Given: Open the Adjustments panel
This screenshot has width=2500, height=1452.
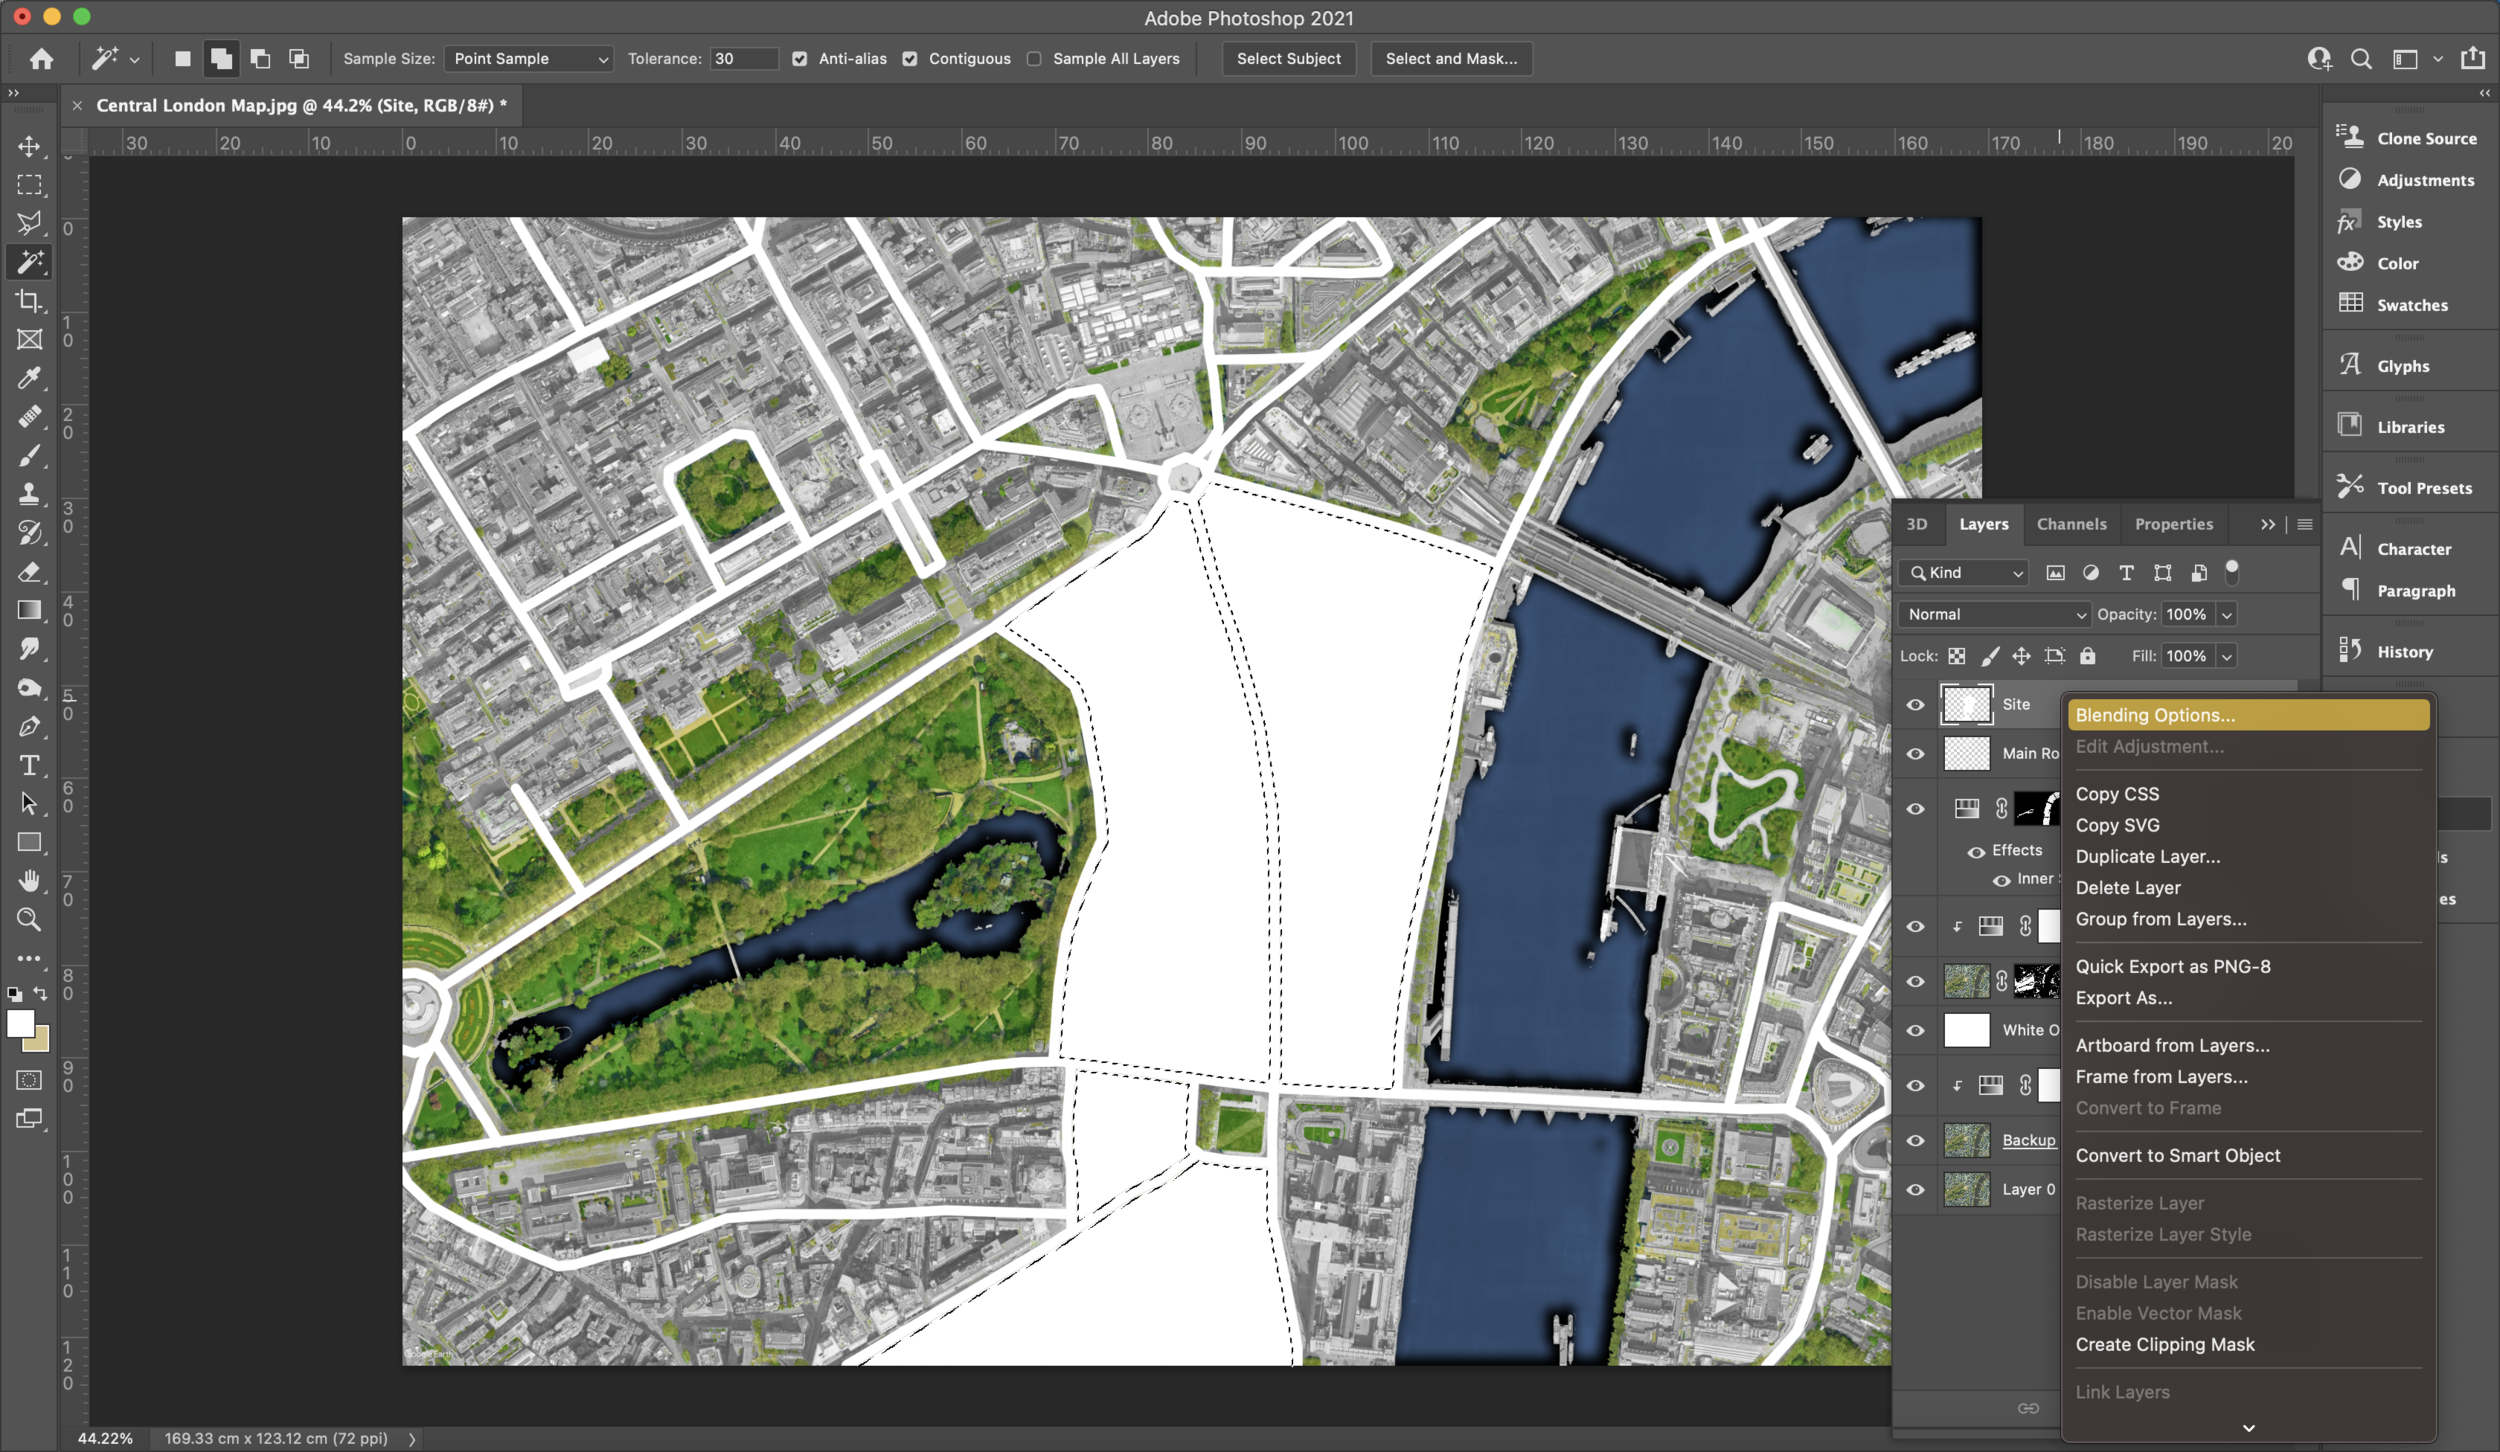Looking at the screenshot, I should [x=2404, y=180].
